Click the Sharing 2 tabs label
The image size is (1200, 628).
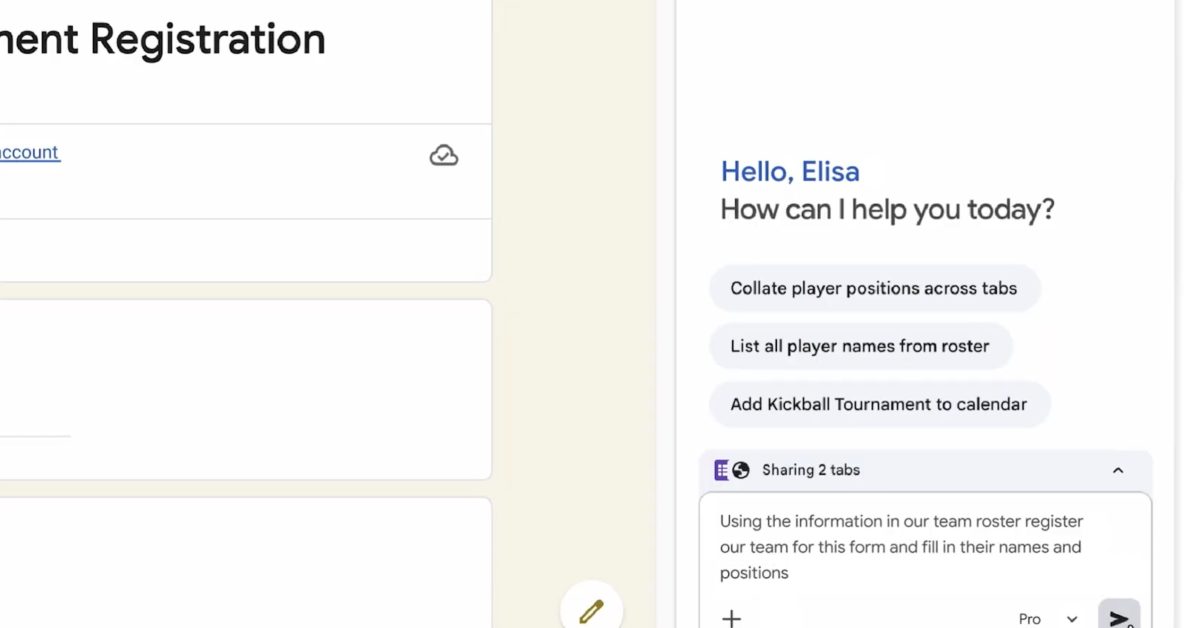(811, 470)
